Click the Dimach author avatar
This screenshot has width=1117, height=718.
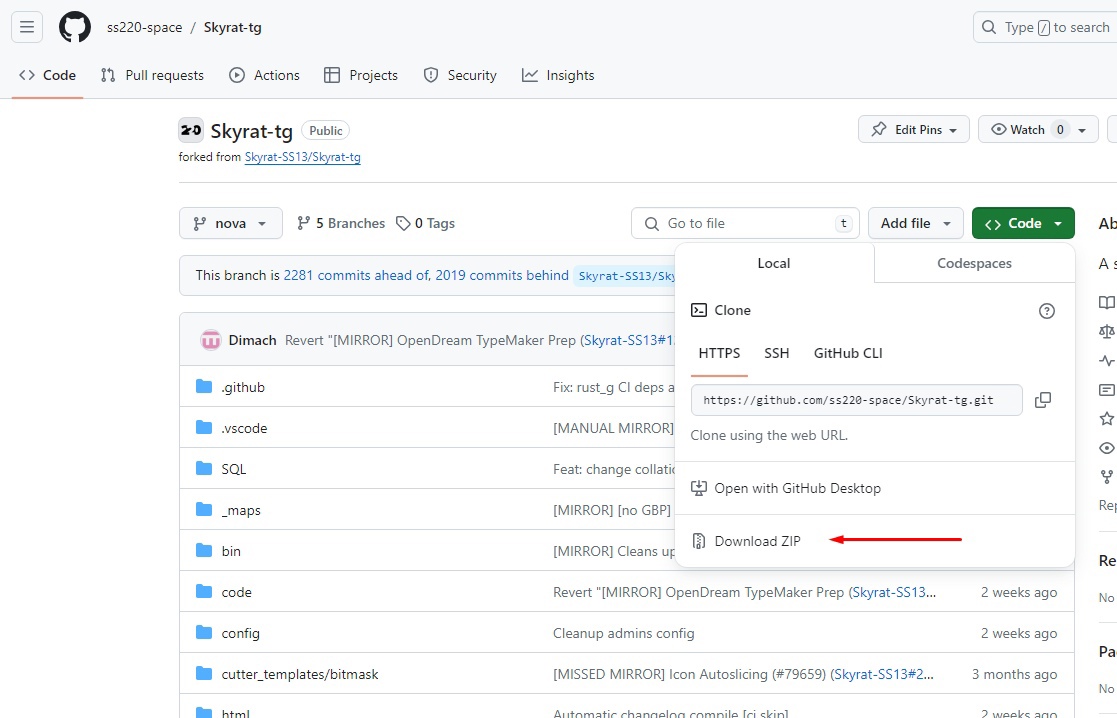click(211, 340)
